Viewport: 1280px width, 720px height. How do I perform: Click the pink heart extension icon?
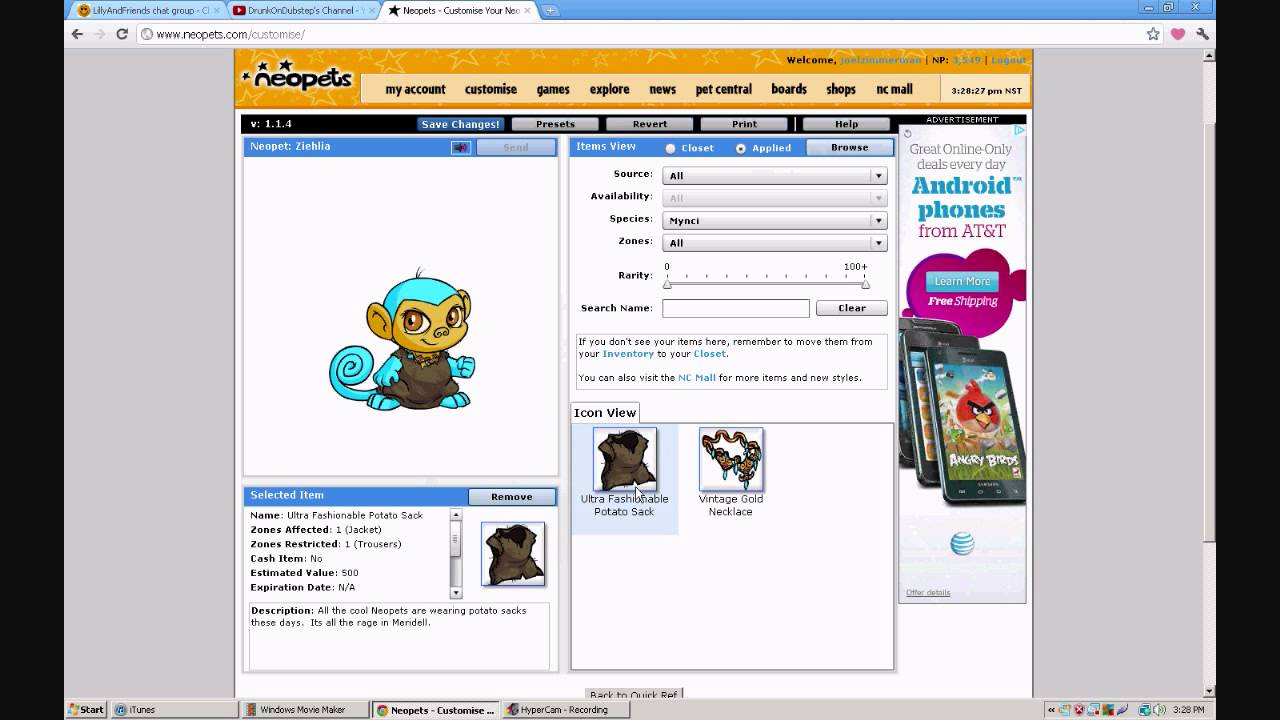(1178, 34)
